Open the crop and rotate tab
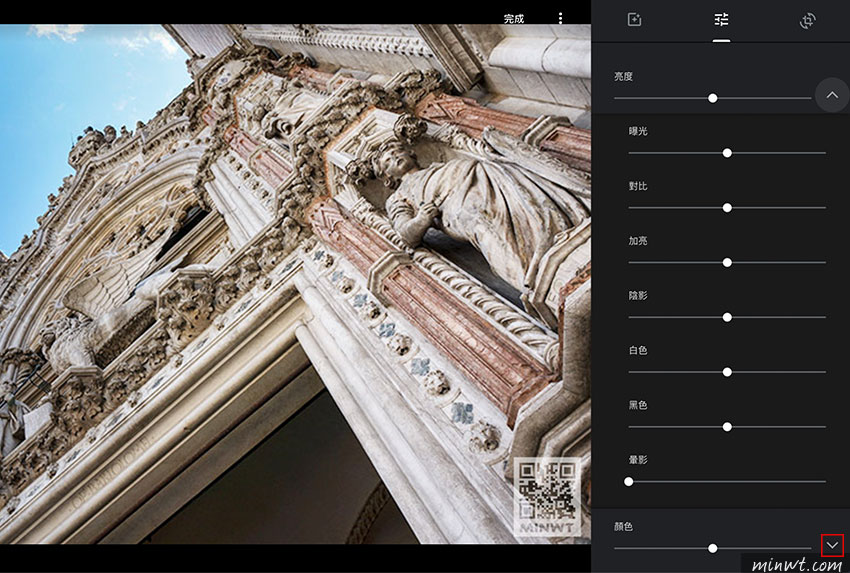 808,21
